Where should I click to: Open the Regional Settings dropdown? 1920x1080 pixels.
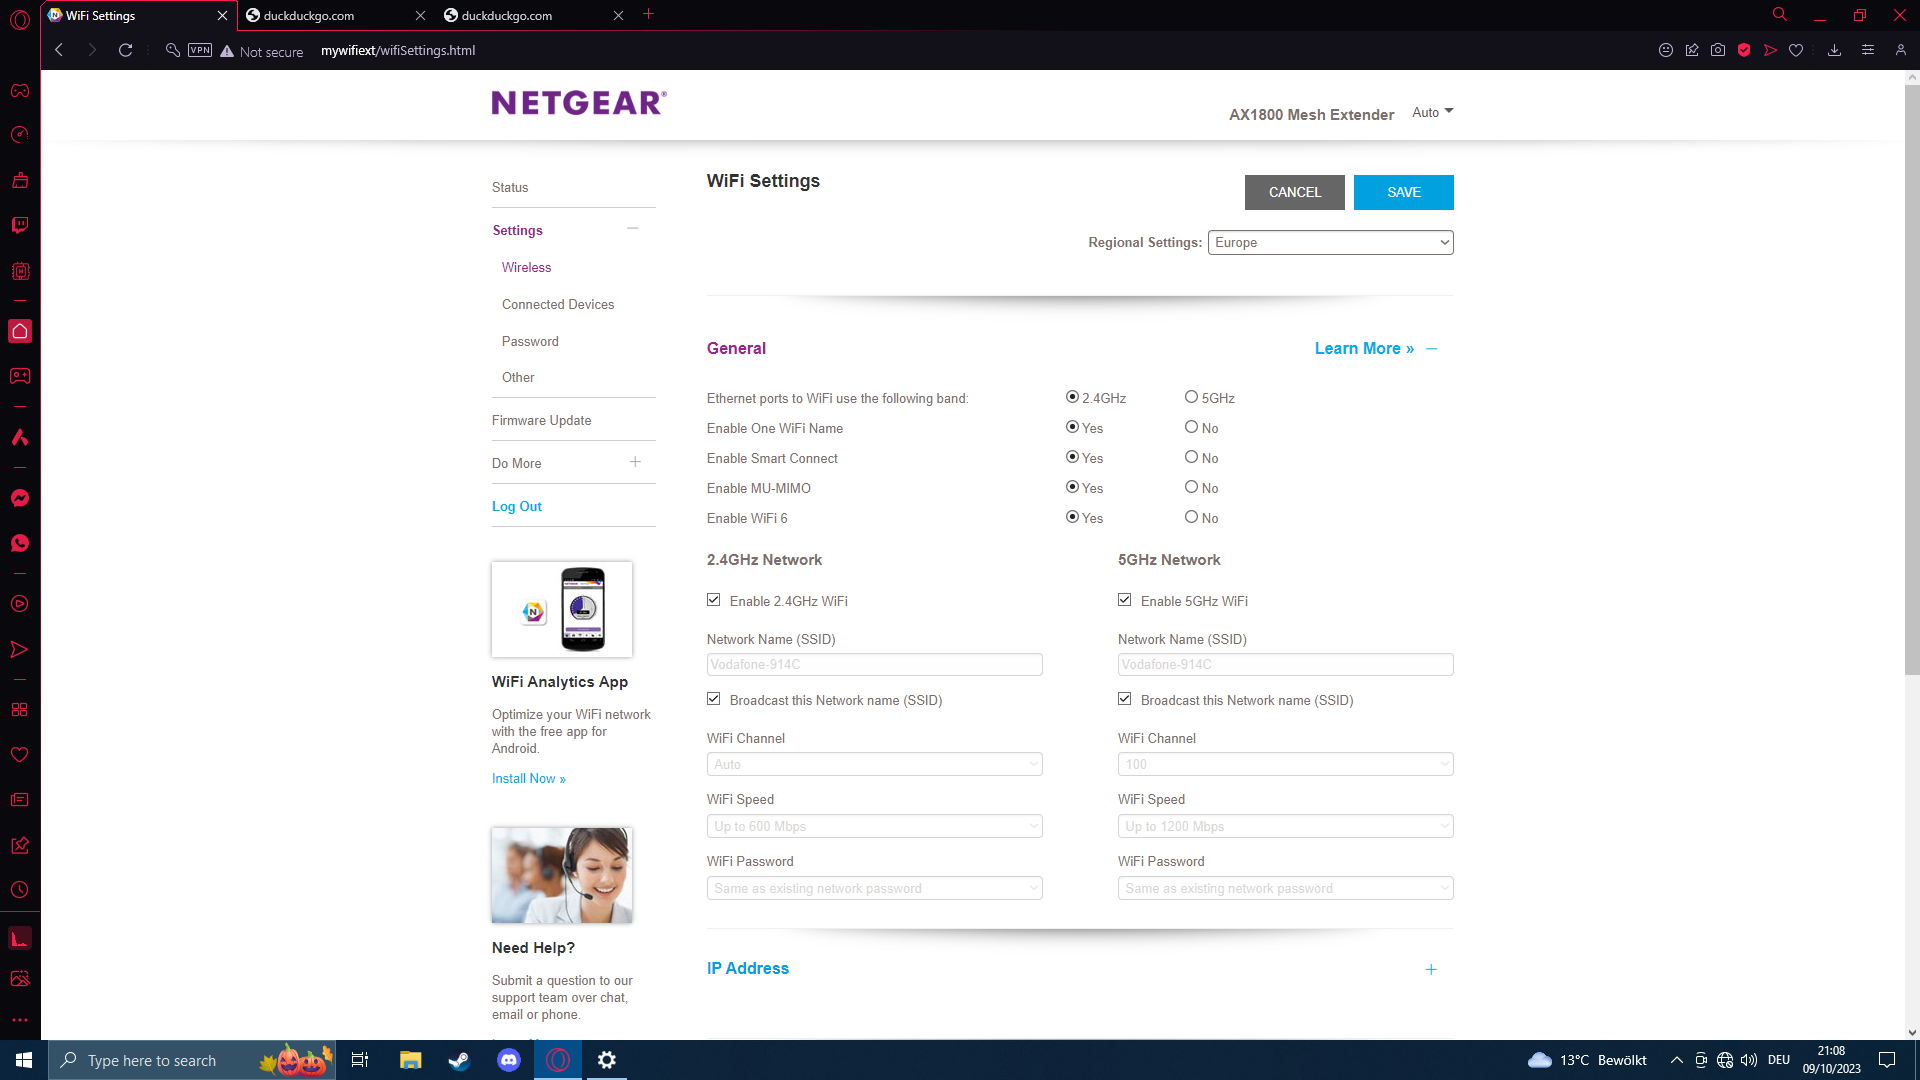[1330, 242]
